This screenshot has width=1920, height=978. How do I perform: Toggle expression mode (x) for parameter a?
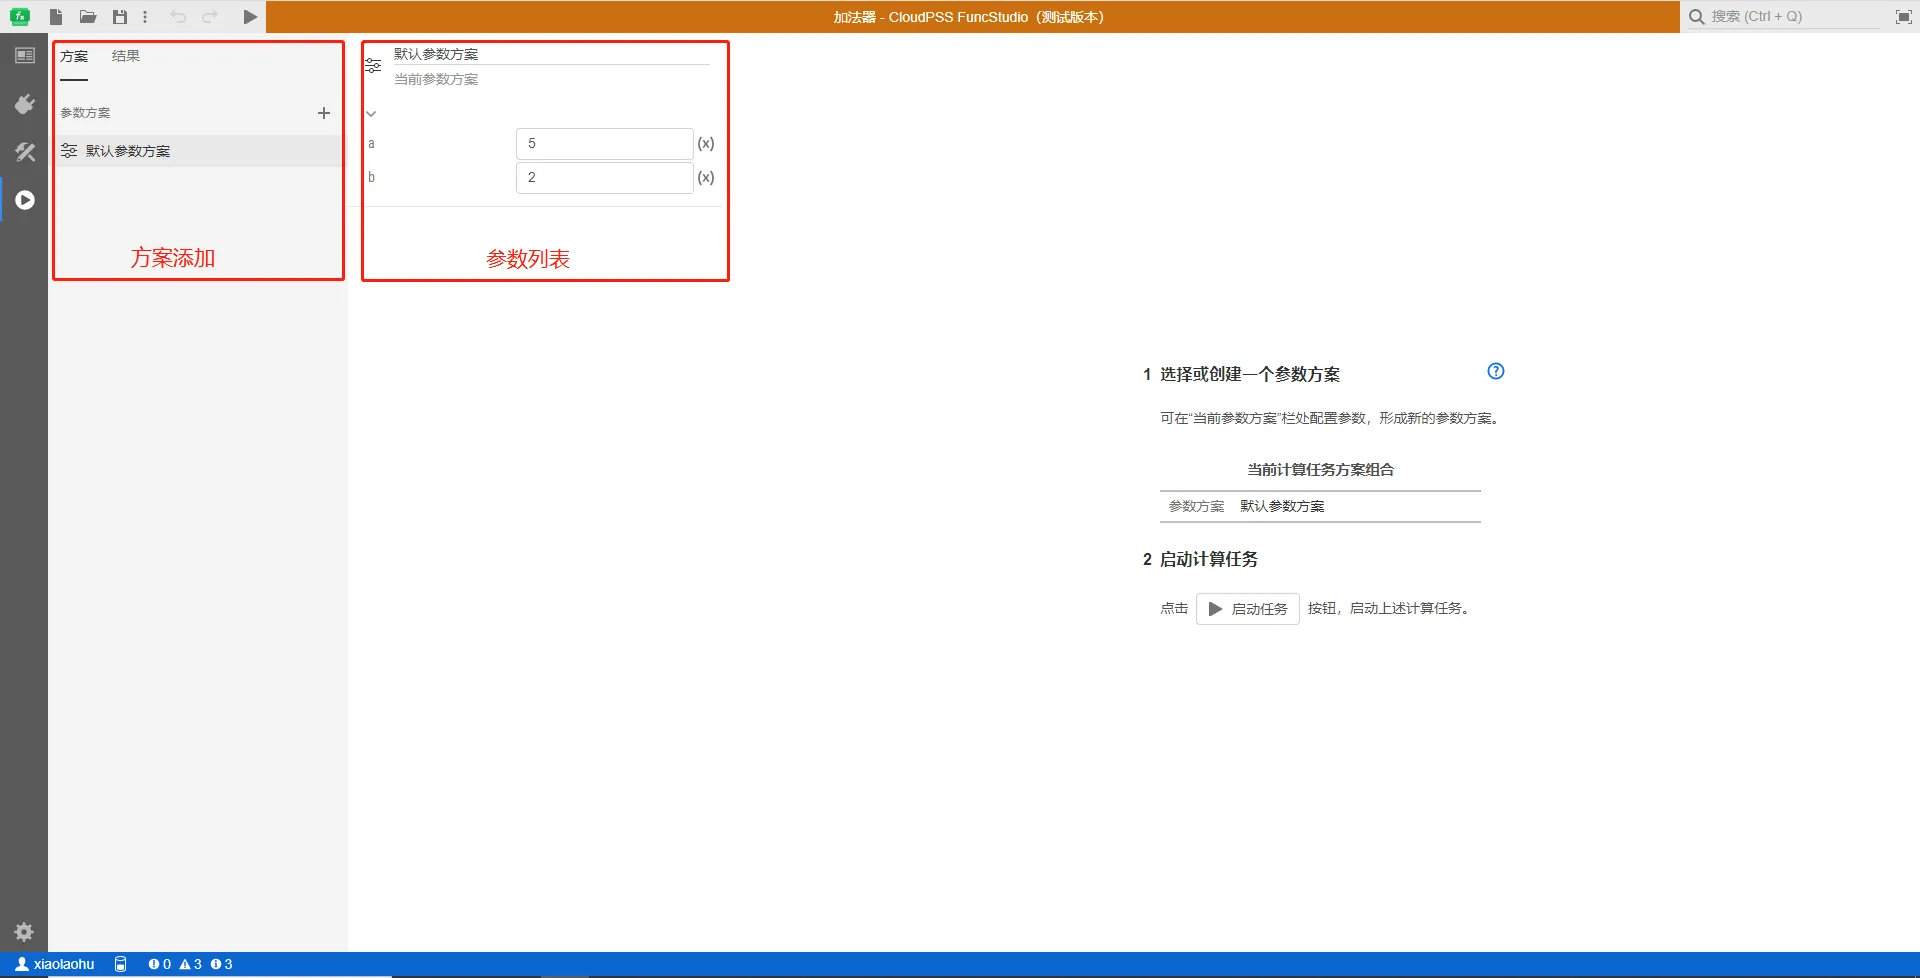coord(706,144)
